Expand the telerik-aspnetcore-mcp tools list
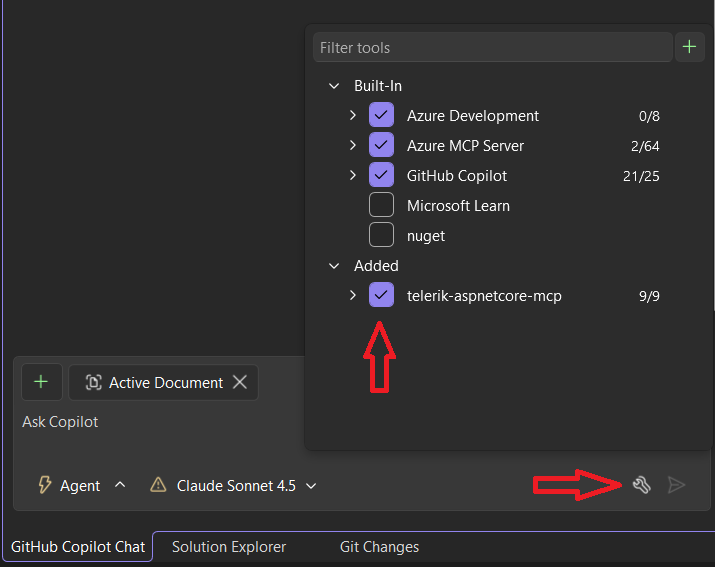The height and width of the screenshot is (567, 715). 352,295
